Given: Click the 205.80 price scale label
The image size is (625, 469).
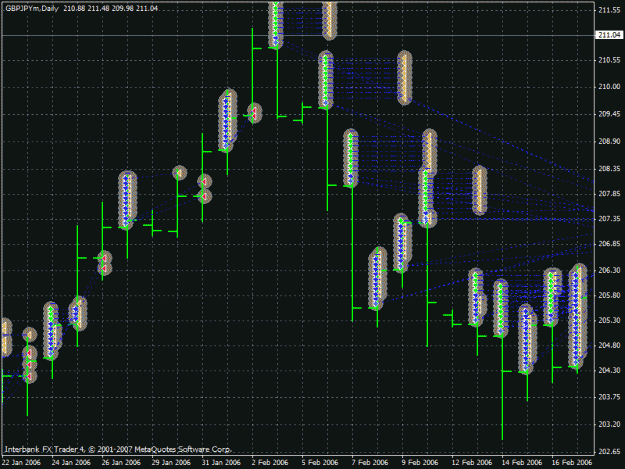Looking at the screenshot, I should (609, 295).
